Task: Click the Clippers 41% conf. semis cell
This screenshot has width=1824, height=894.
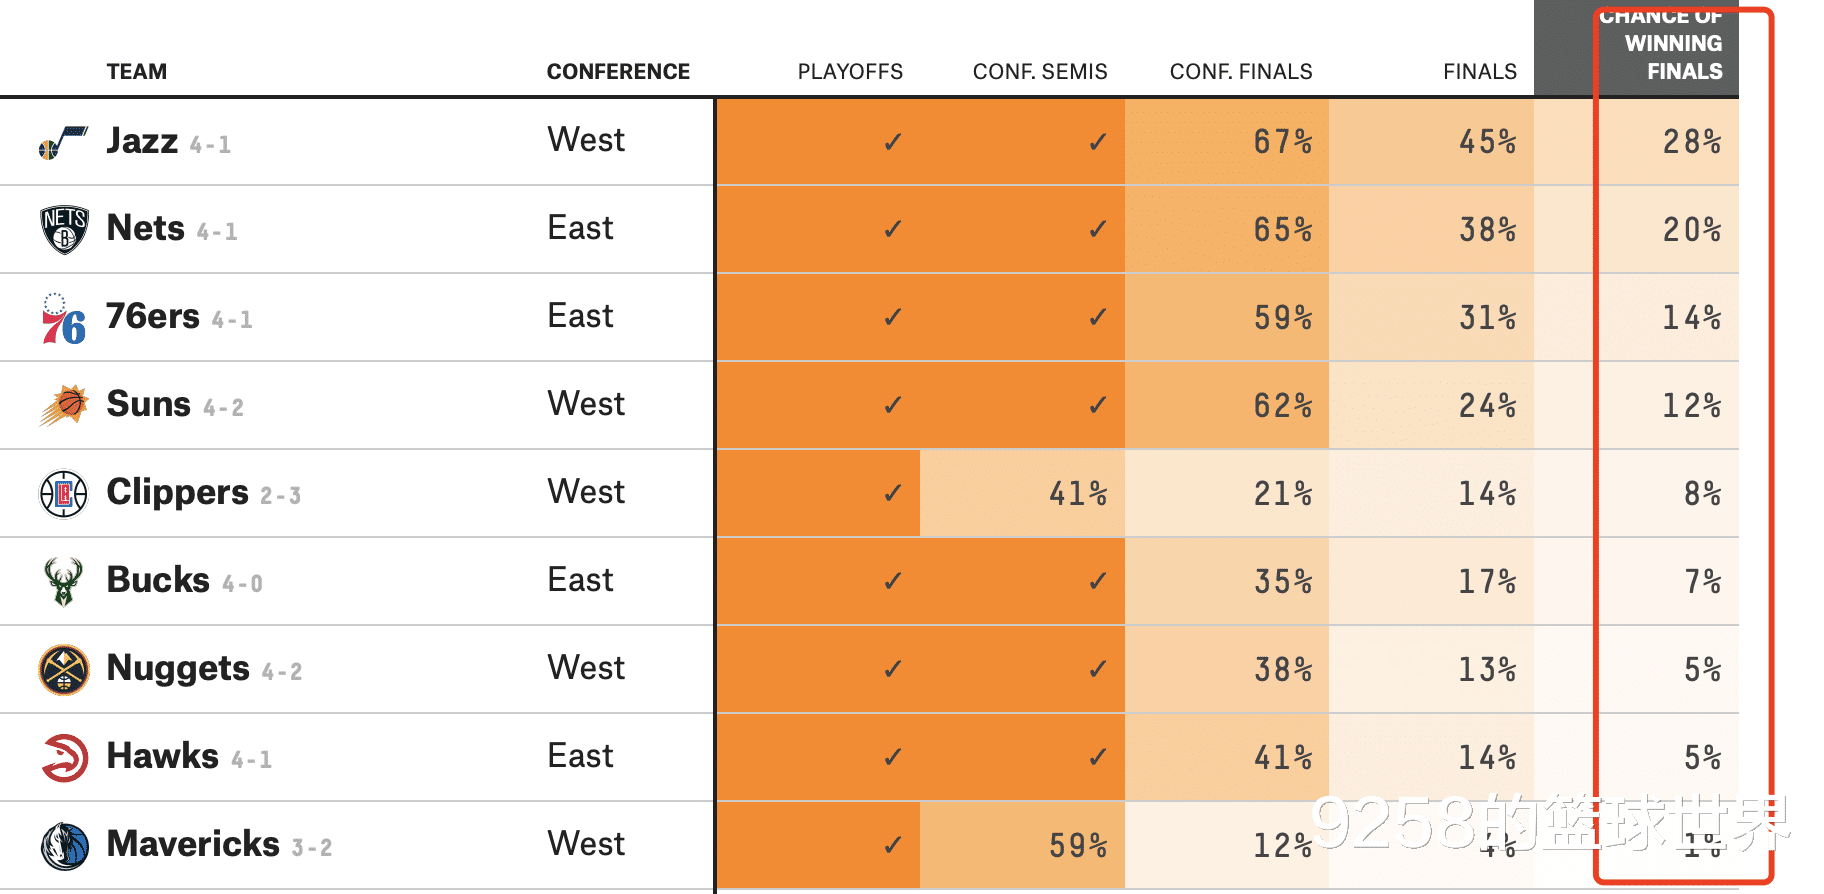Action: (1077, 494)
